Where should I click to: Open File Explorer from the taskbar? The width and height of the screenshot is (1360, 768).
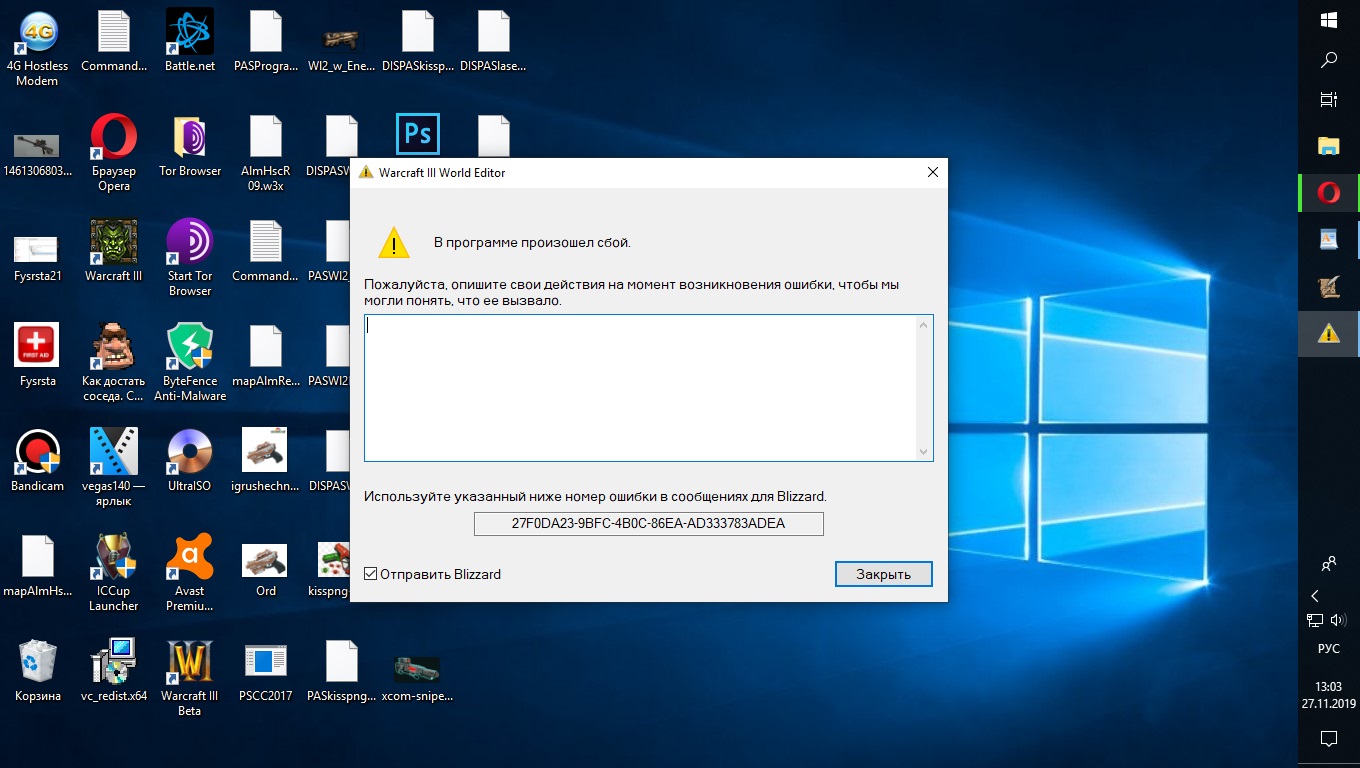[x=1329, y=146]
